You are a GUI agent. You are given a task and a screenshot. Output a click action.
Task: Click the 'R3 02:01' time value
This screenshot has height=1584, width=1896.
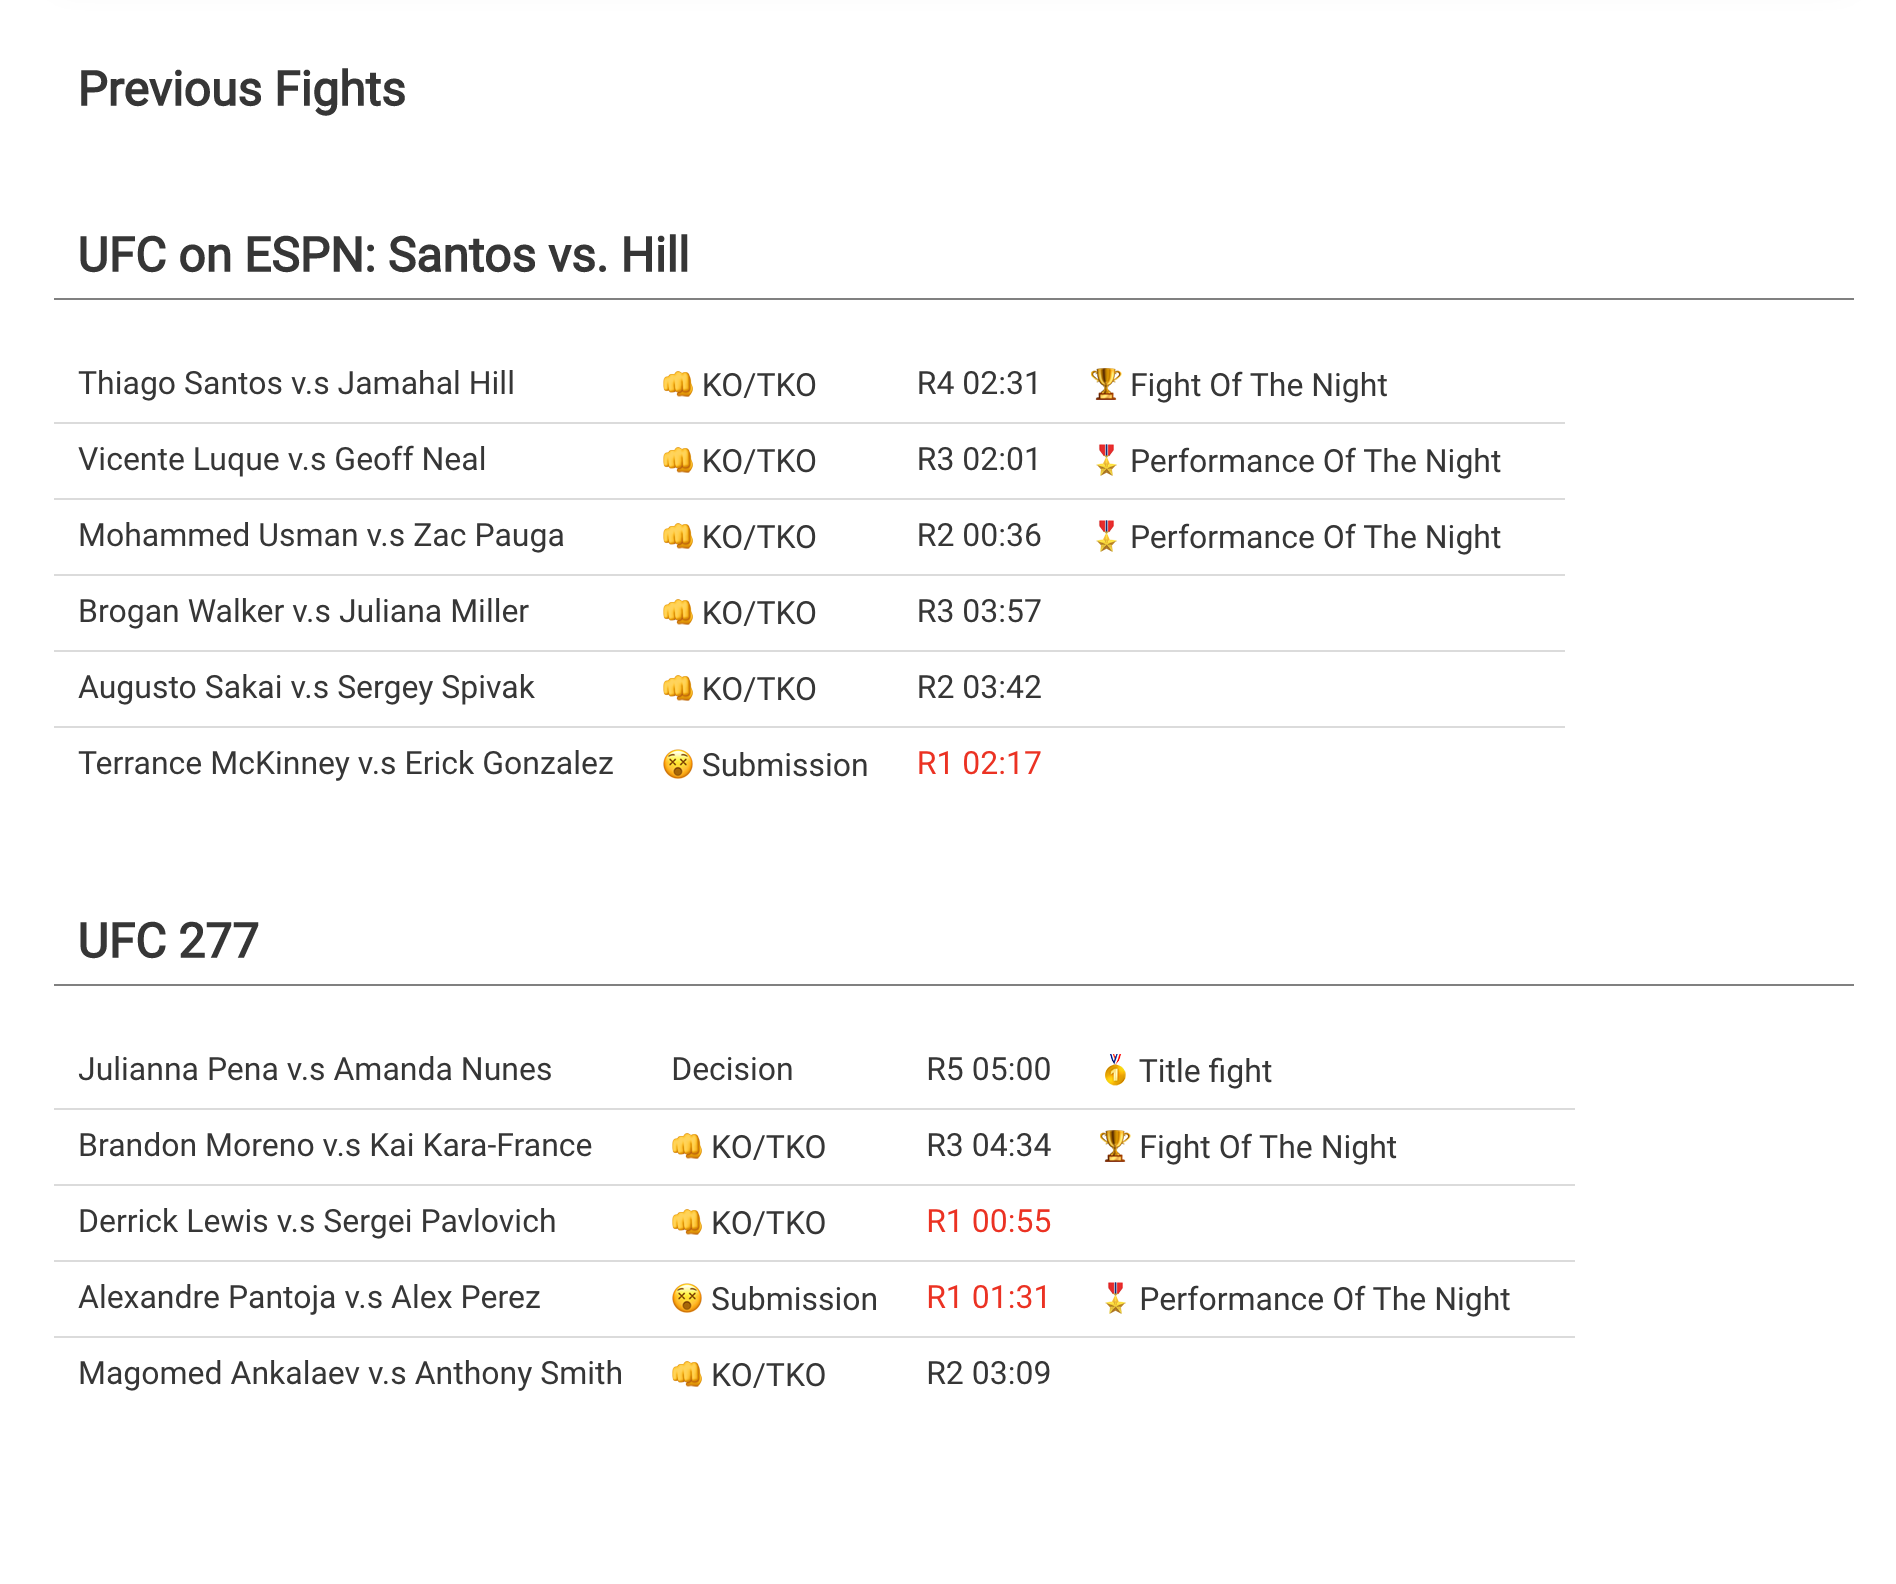pyautogui.click(x=979, y=459)
